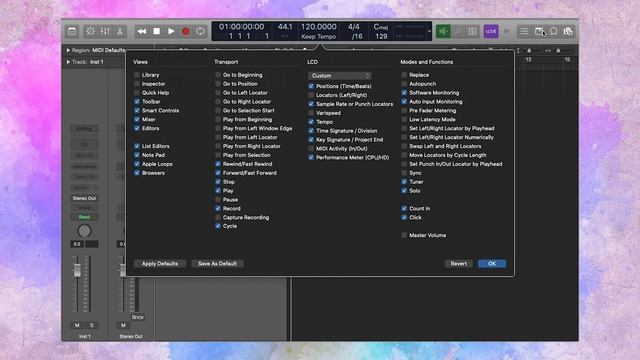Enable Low Latency Mode checkbox

404,120
